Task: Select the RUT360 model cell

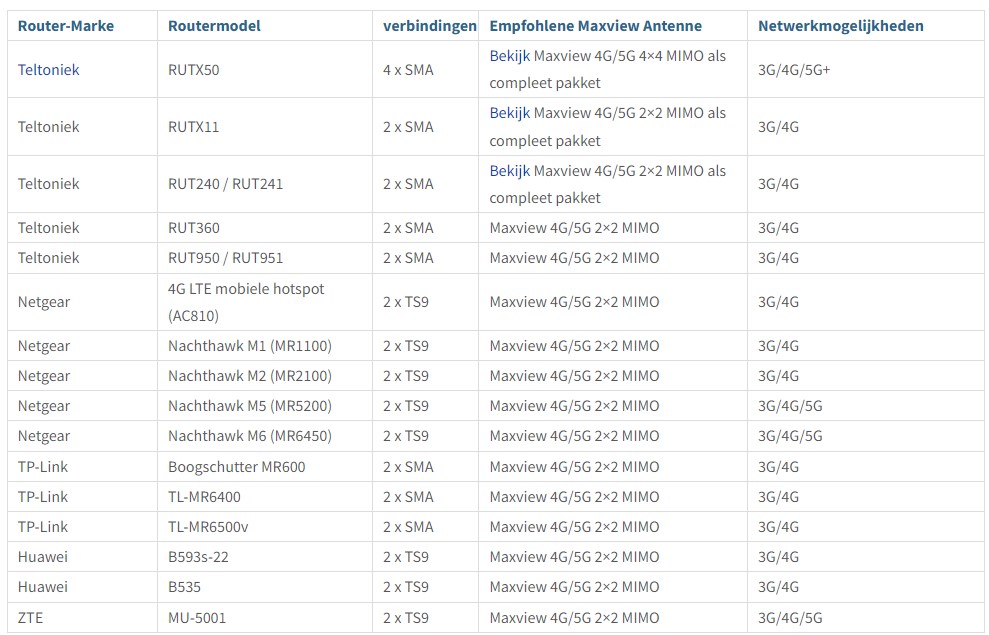Action: [x=194, y=228]
